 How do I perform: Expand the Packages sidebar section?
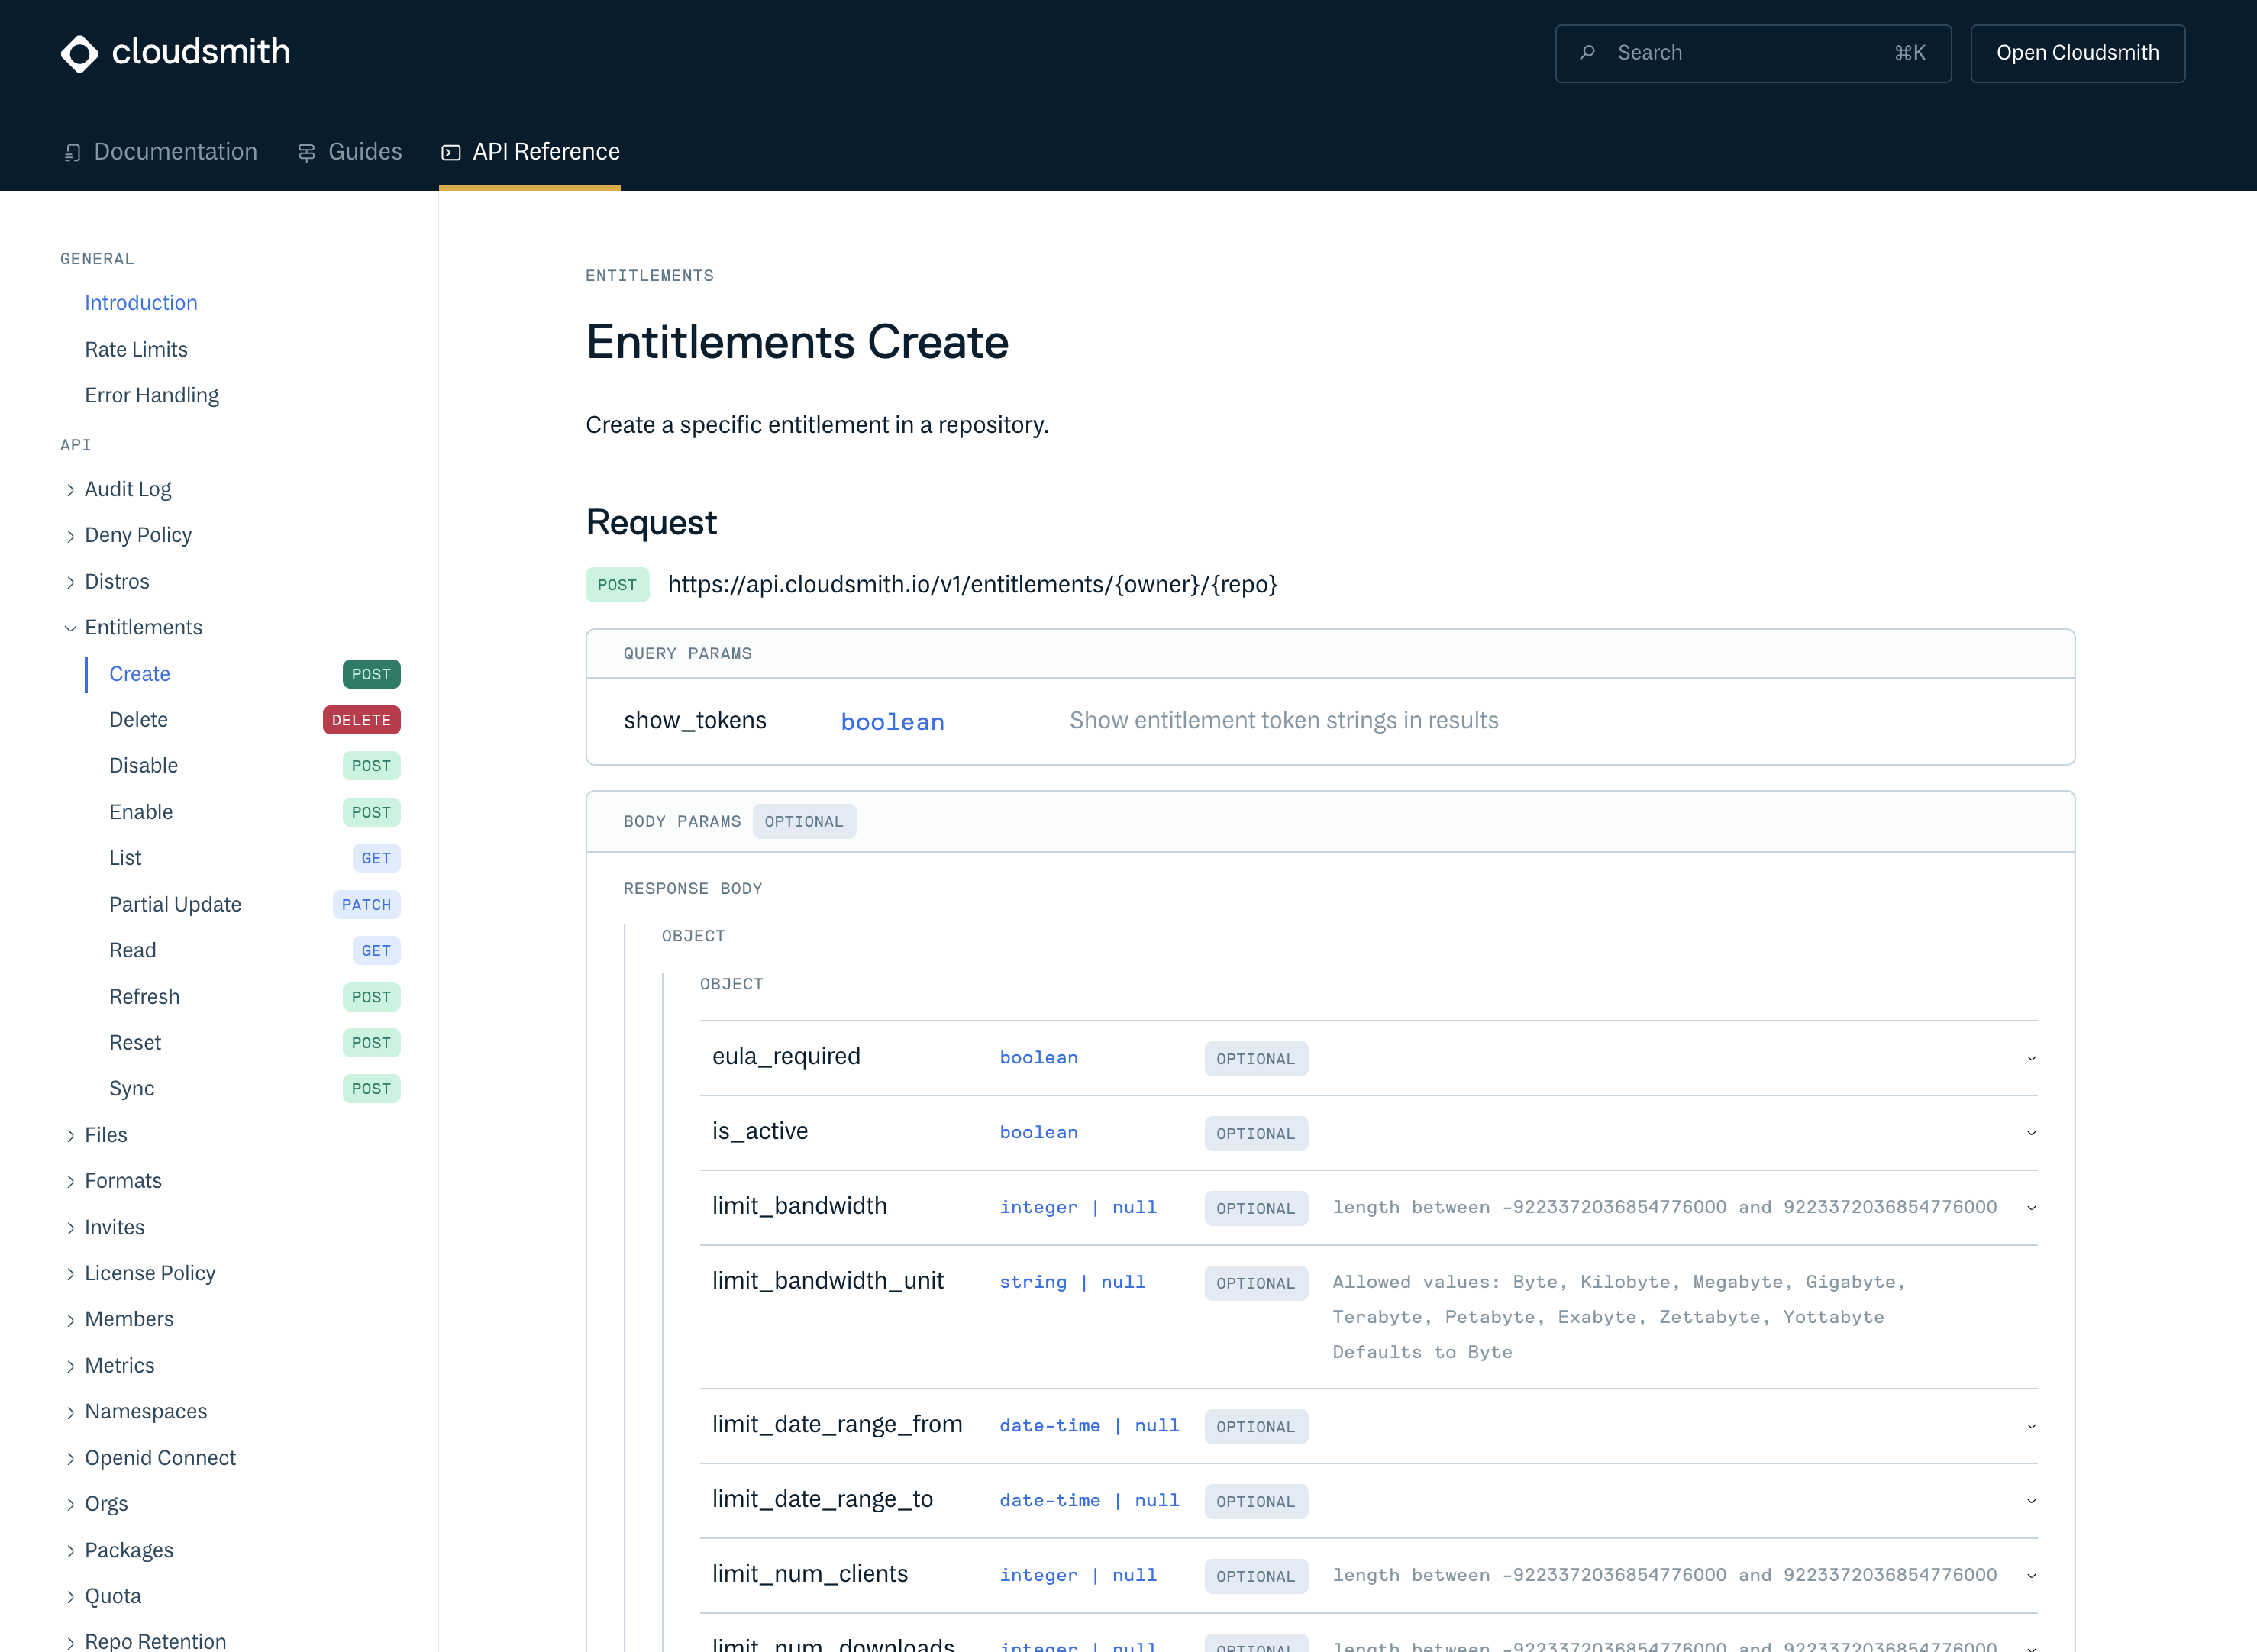point(70,1551)
